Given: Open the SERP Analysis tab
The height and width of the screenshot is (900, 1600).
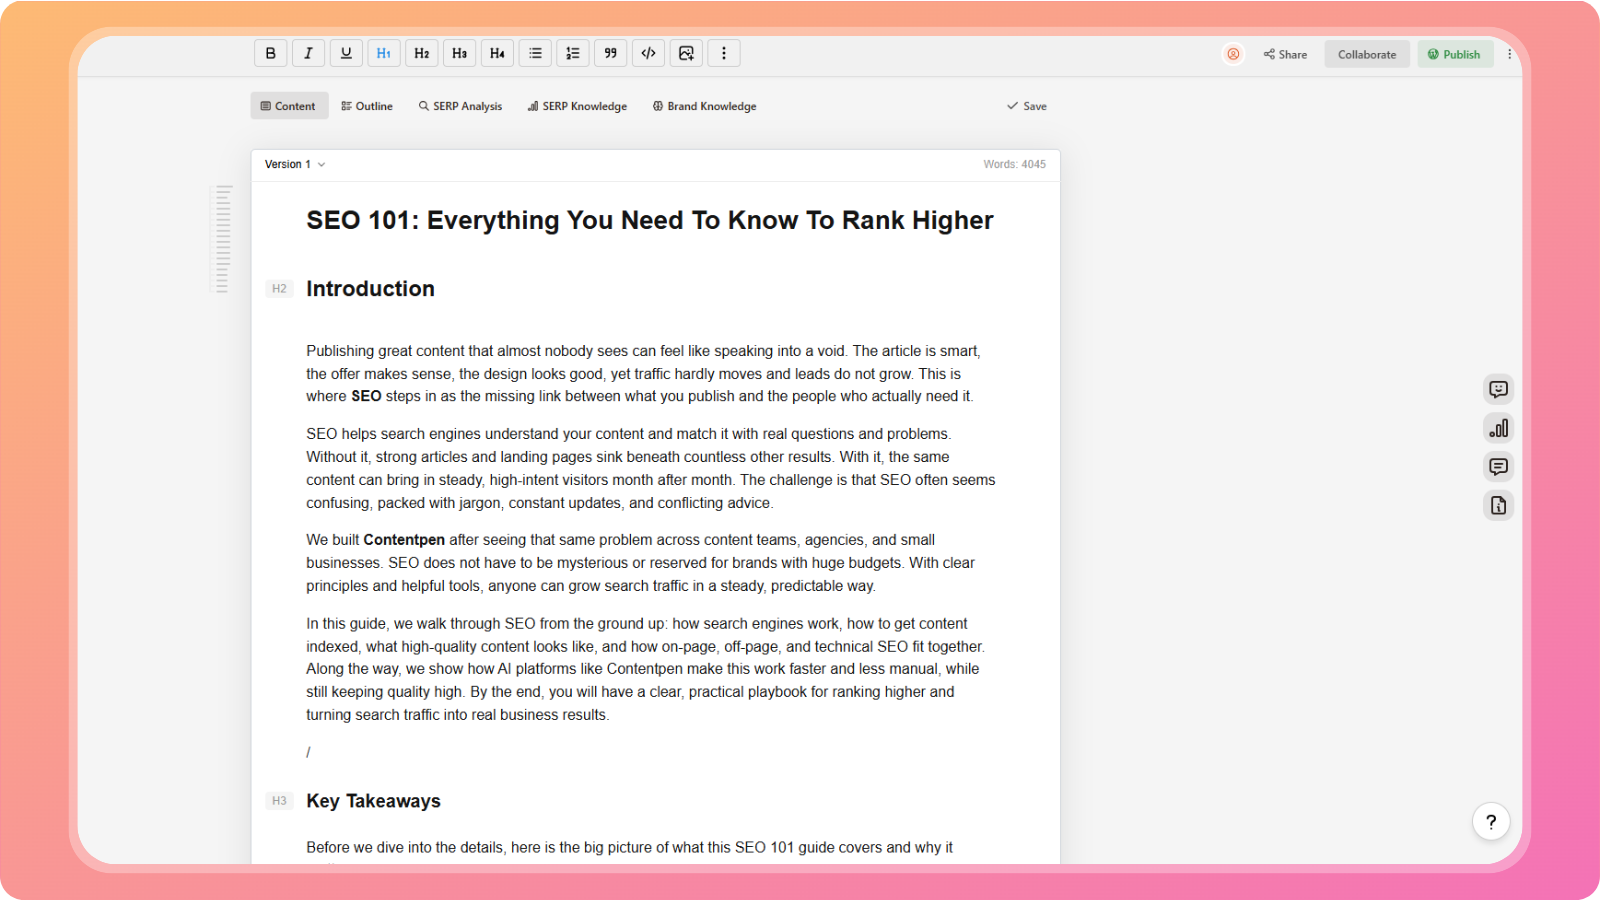Looking at the screenshot, I should (460, 106).
